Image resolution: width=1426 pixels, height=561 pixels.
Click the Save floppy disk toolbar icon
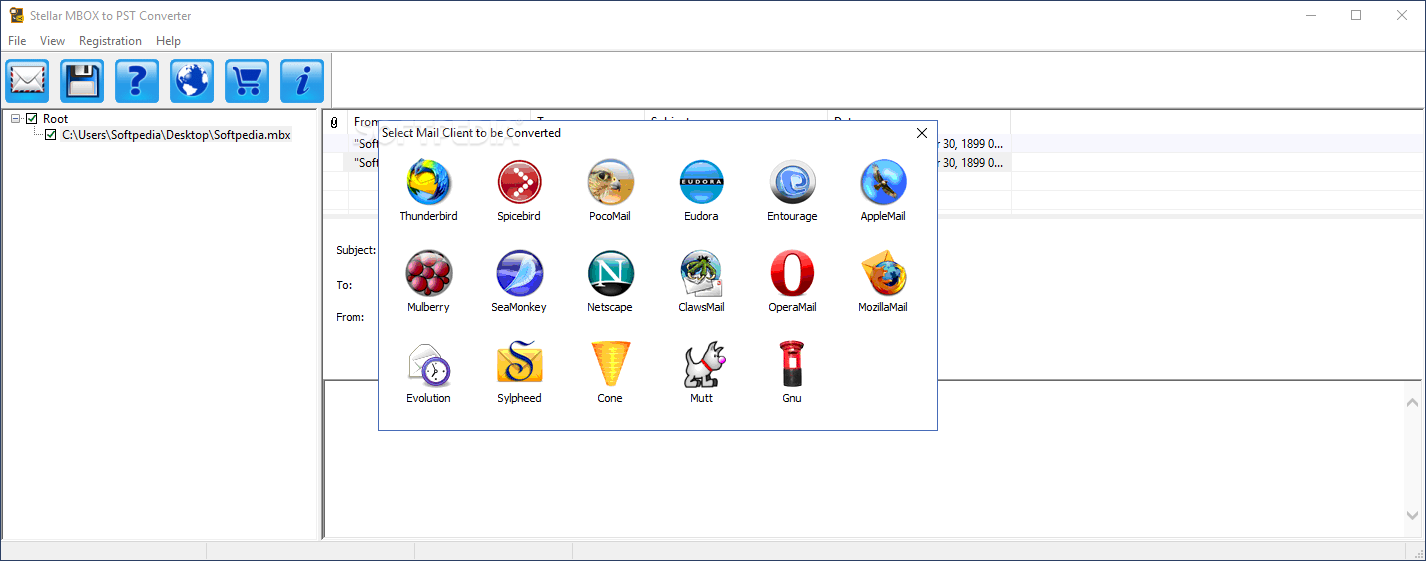(x=82, y=80)
